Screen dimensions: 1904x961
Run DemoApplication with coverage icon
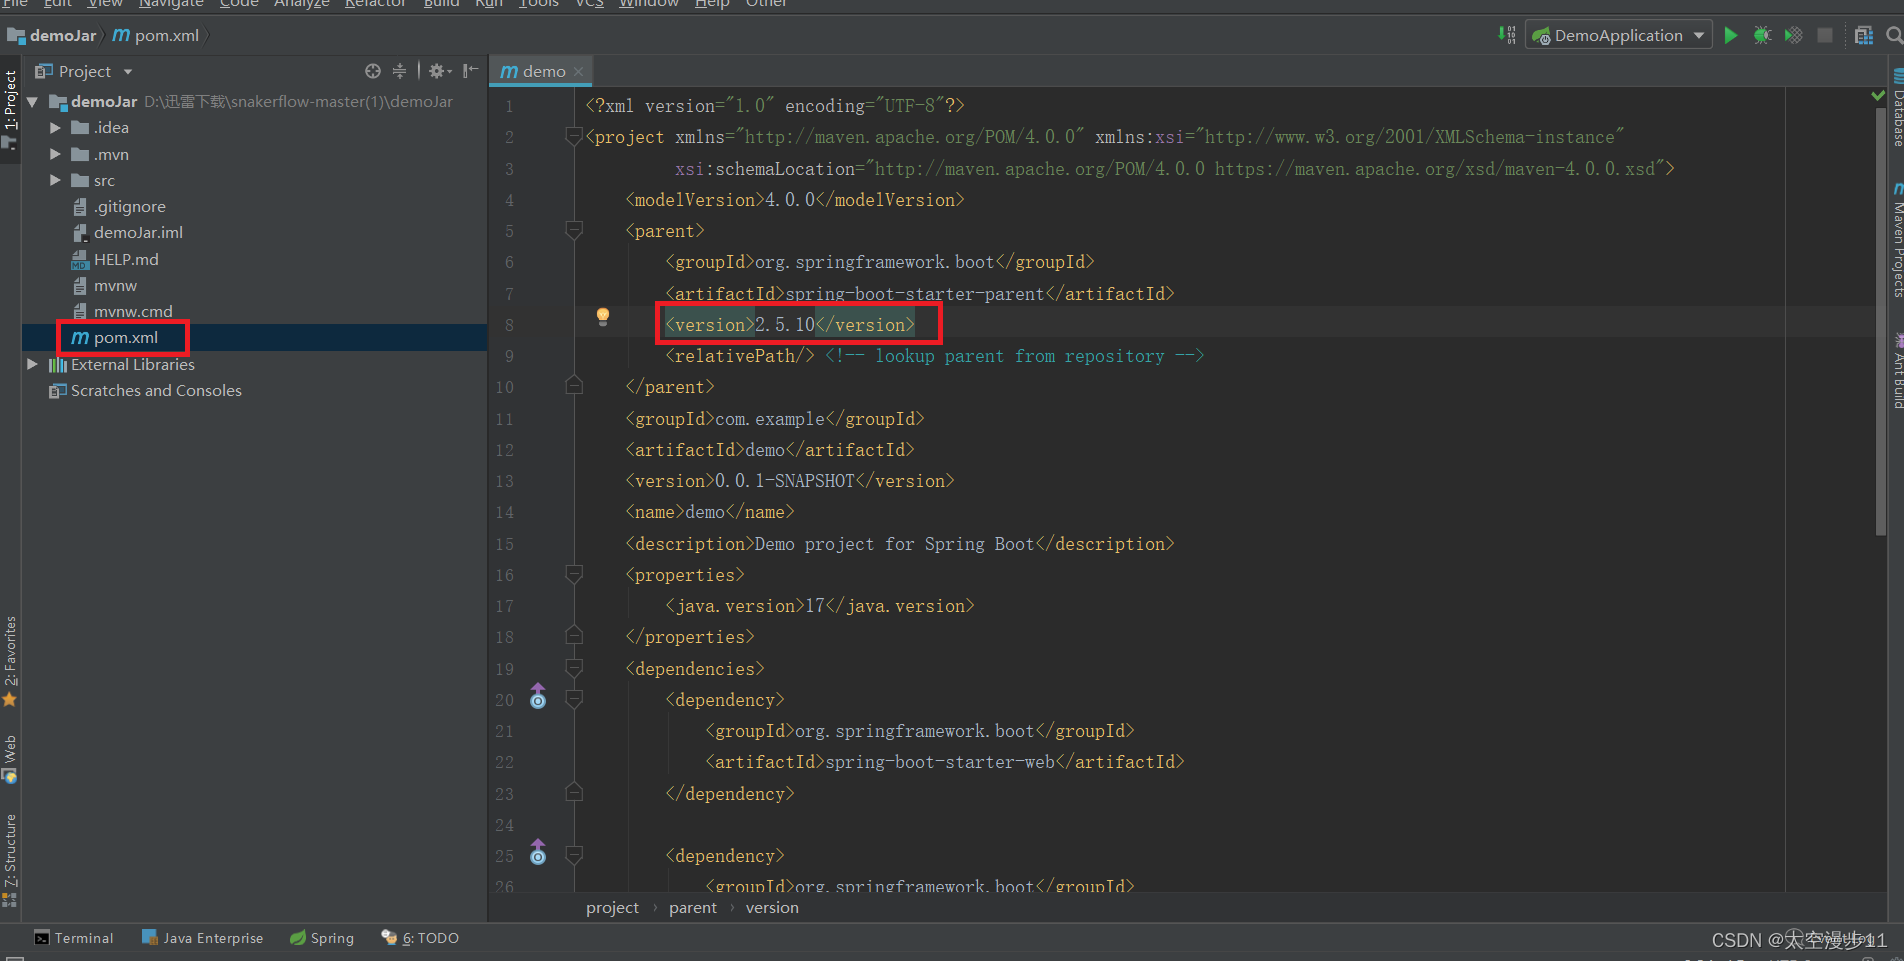[x=1794, y=35]
